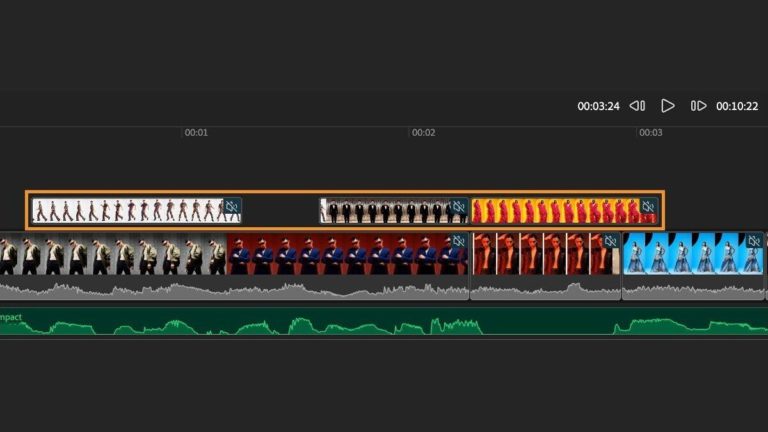Image resolution: width=768 pixels, height=432 pixels.
Task: Click the Play button
Action: point(668,106)
